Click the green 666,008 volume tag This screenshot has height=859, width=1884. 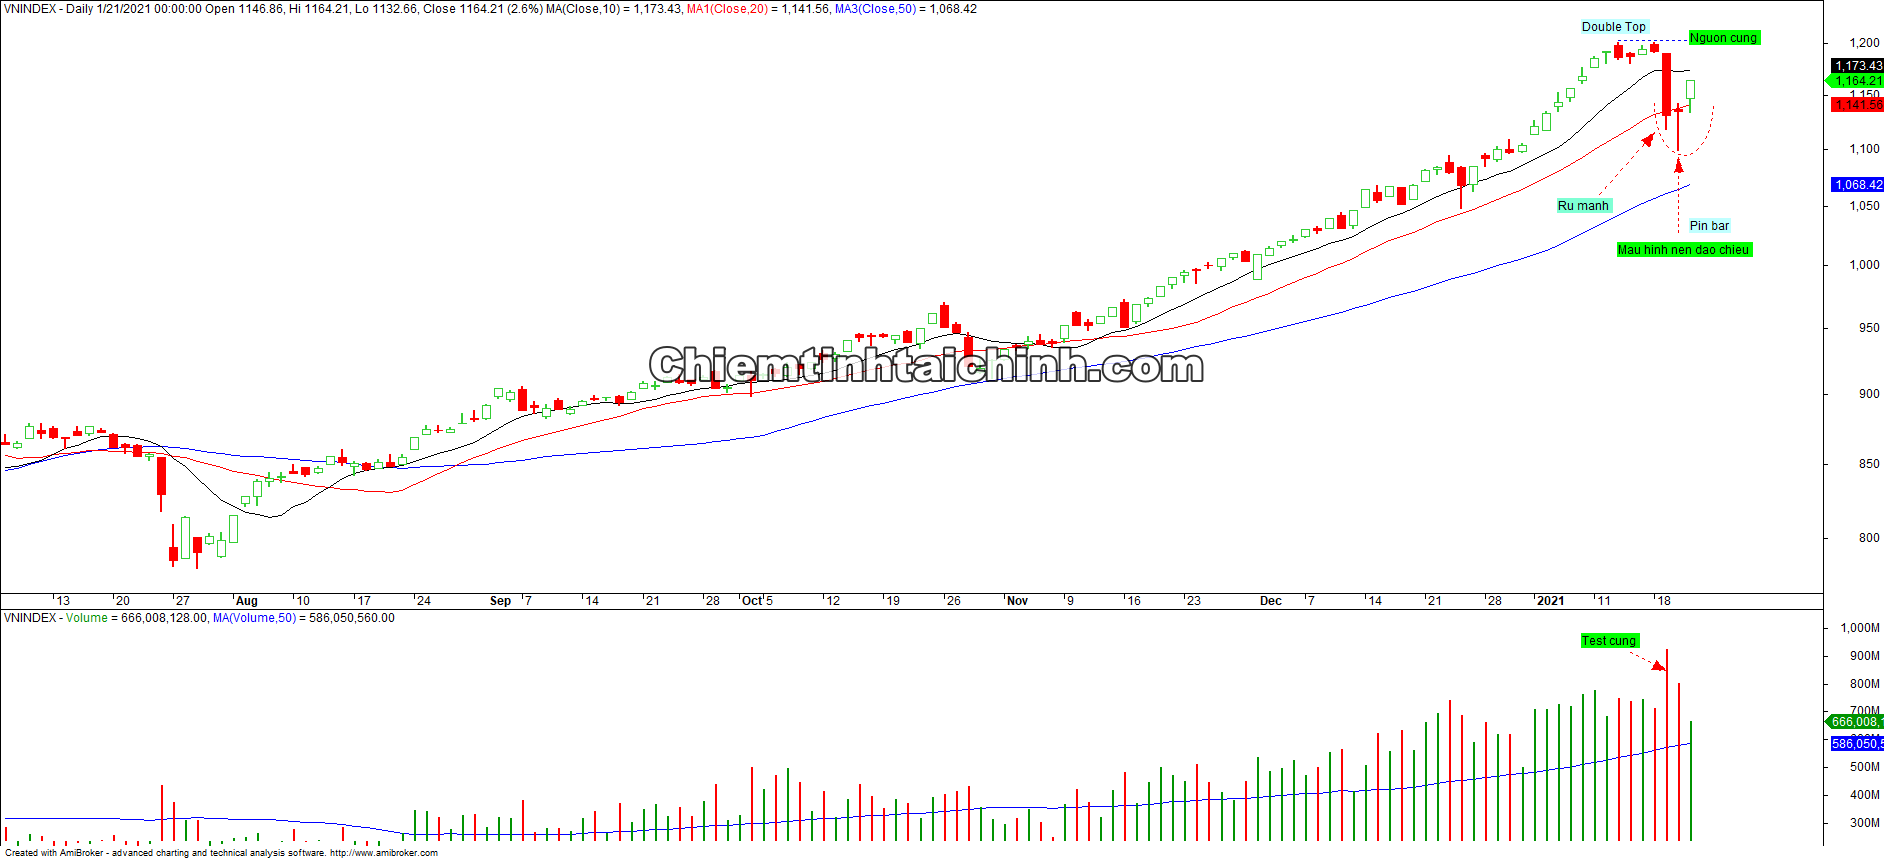point(1854,722)
